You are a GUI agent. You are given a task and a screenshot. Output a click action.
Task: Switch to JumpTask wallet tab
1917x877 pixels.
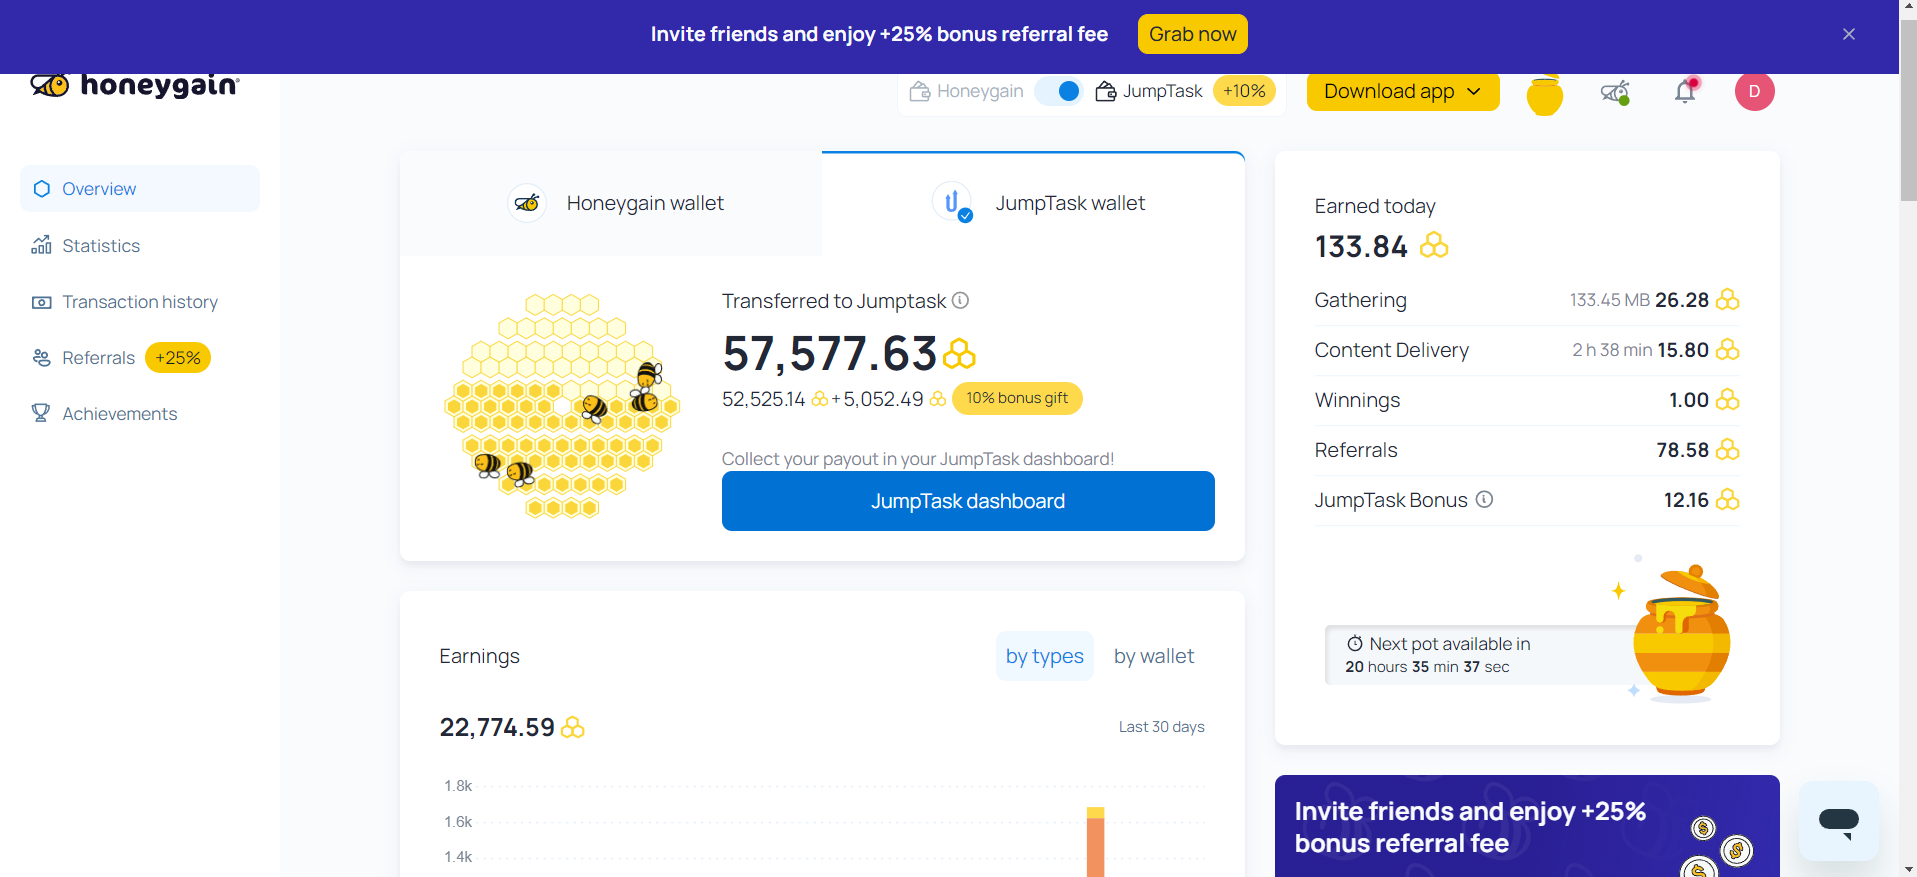[x=1033, y=204]
